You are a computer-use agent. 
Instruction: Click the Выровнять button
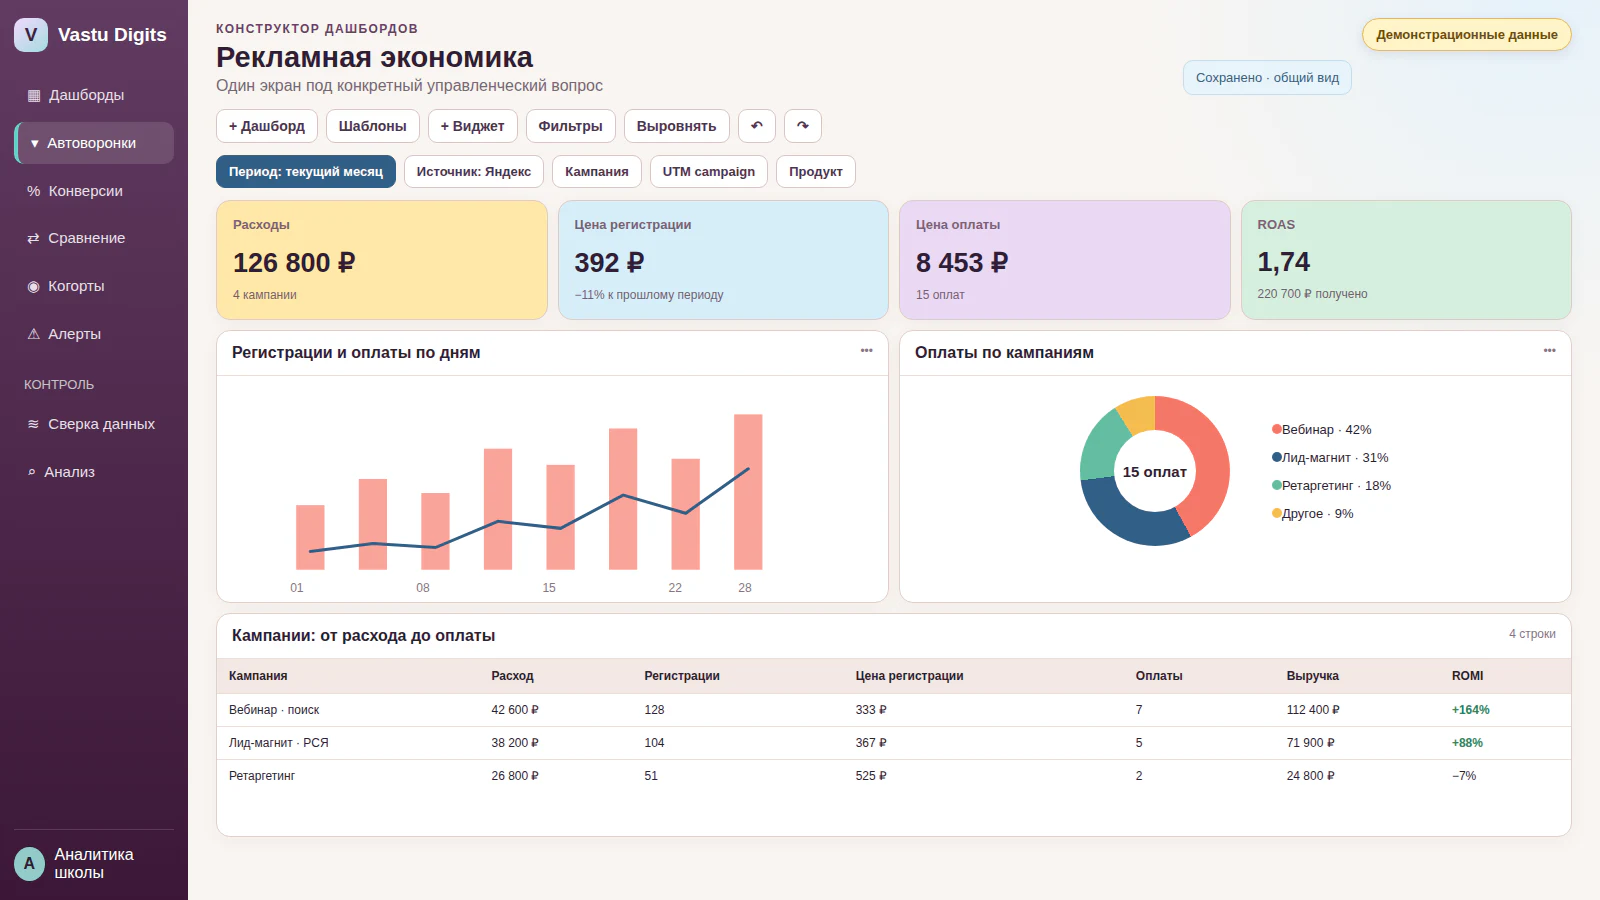tap(676, 126)
